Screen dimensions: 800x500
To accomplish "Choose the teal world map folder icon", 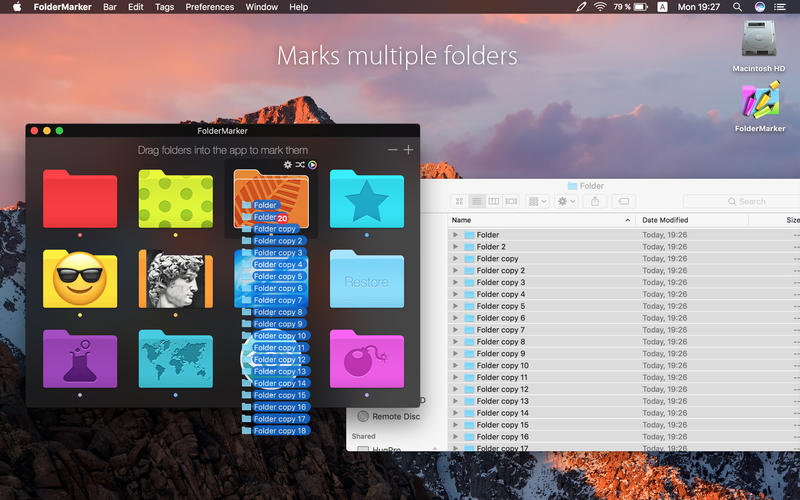I will (176, 359).
